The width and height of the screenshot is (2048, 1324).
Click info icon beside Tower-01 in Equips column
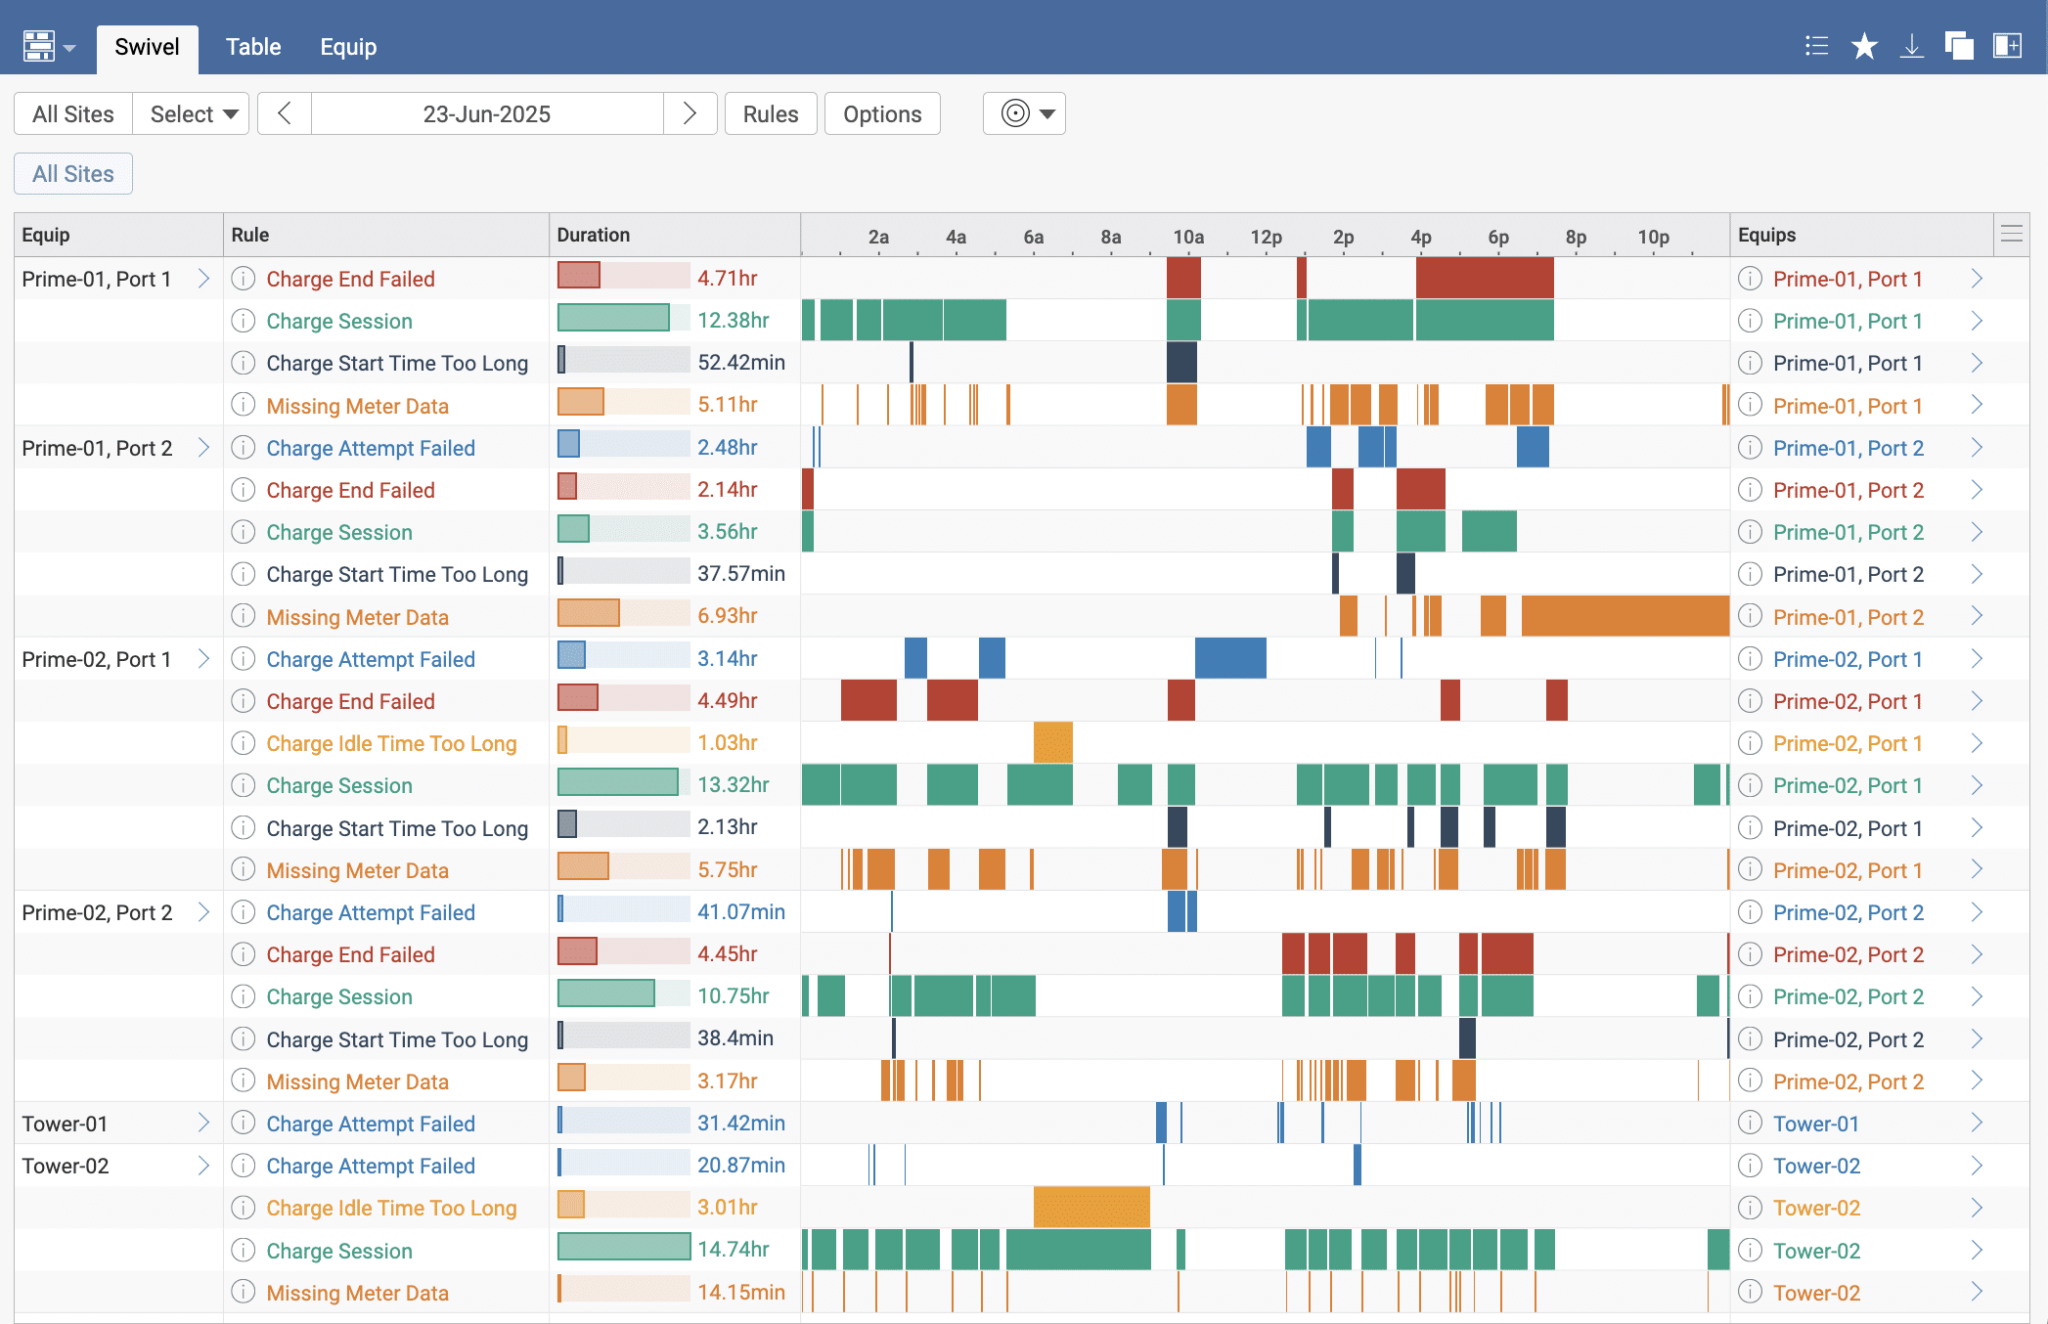coord(1749,1123)
